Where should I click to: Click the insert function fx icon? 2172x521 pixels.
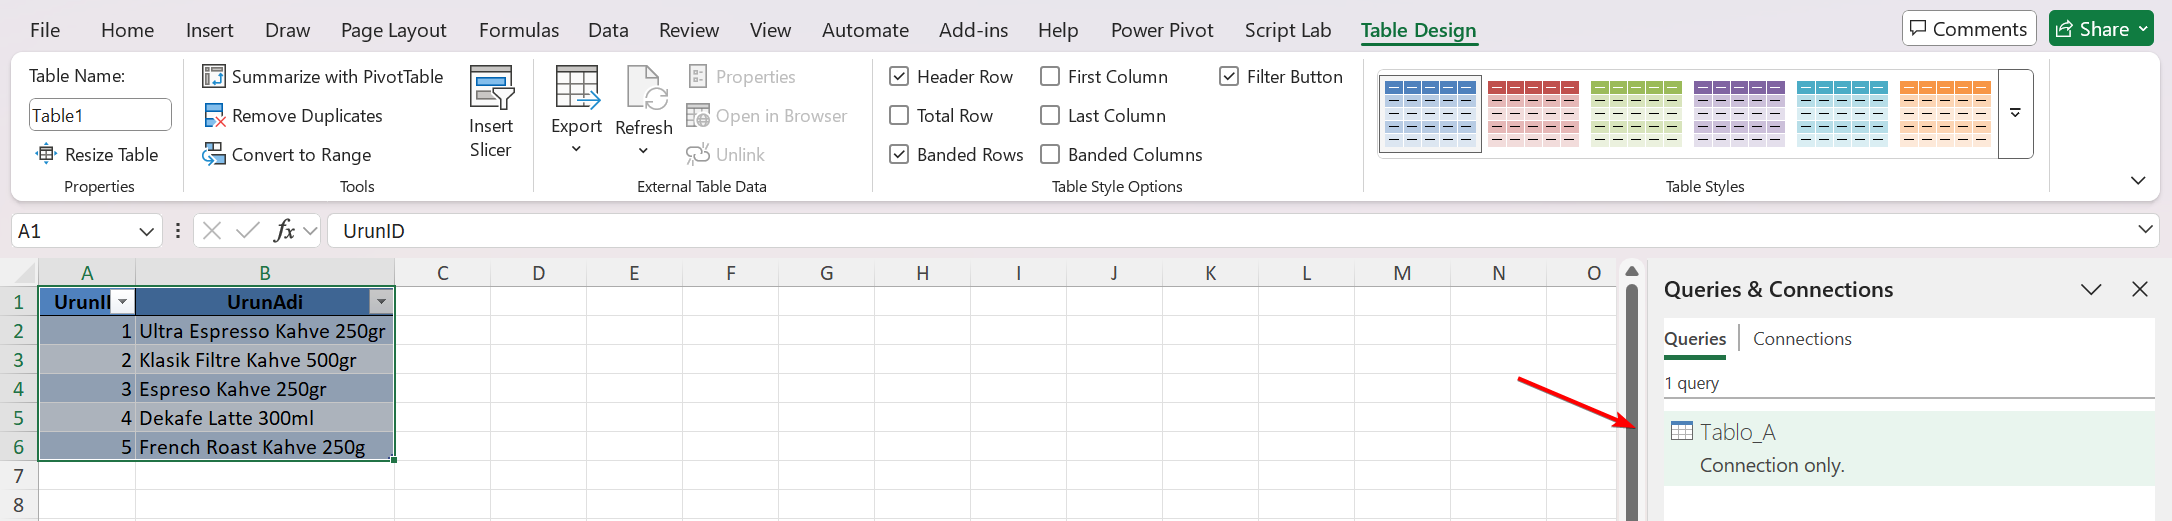point(285,231)
